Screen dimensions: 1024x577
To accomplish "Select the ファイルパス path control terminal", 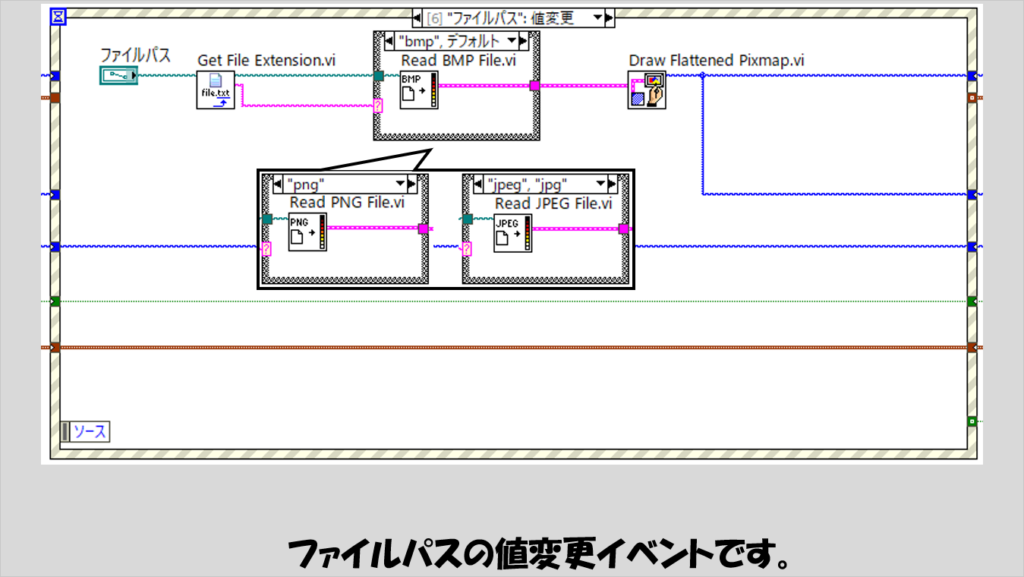I will [x=118, y=76].
